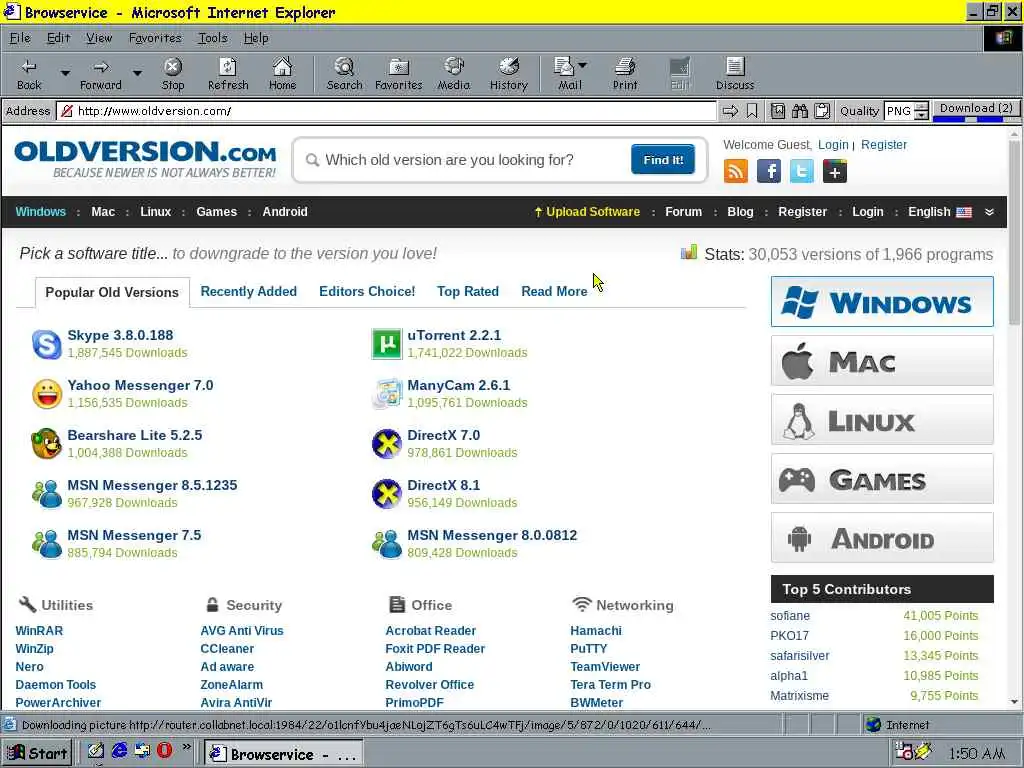Image resolution: width=1024 pixels, height=768 pixels.
Task: Click the MSN Messenger 8.0.0812 link
Action: pos(492,535)
